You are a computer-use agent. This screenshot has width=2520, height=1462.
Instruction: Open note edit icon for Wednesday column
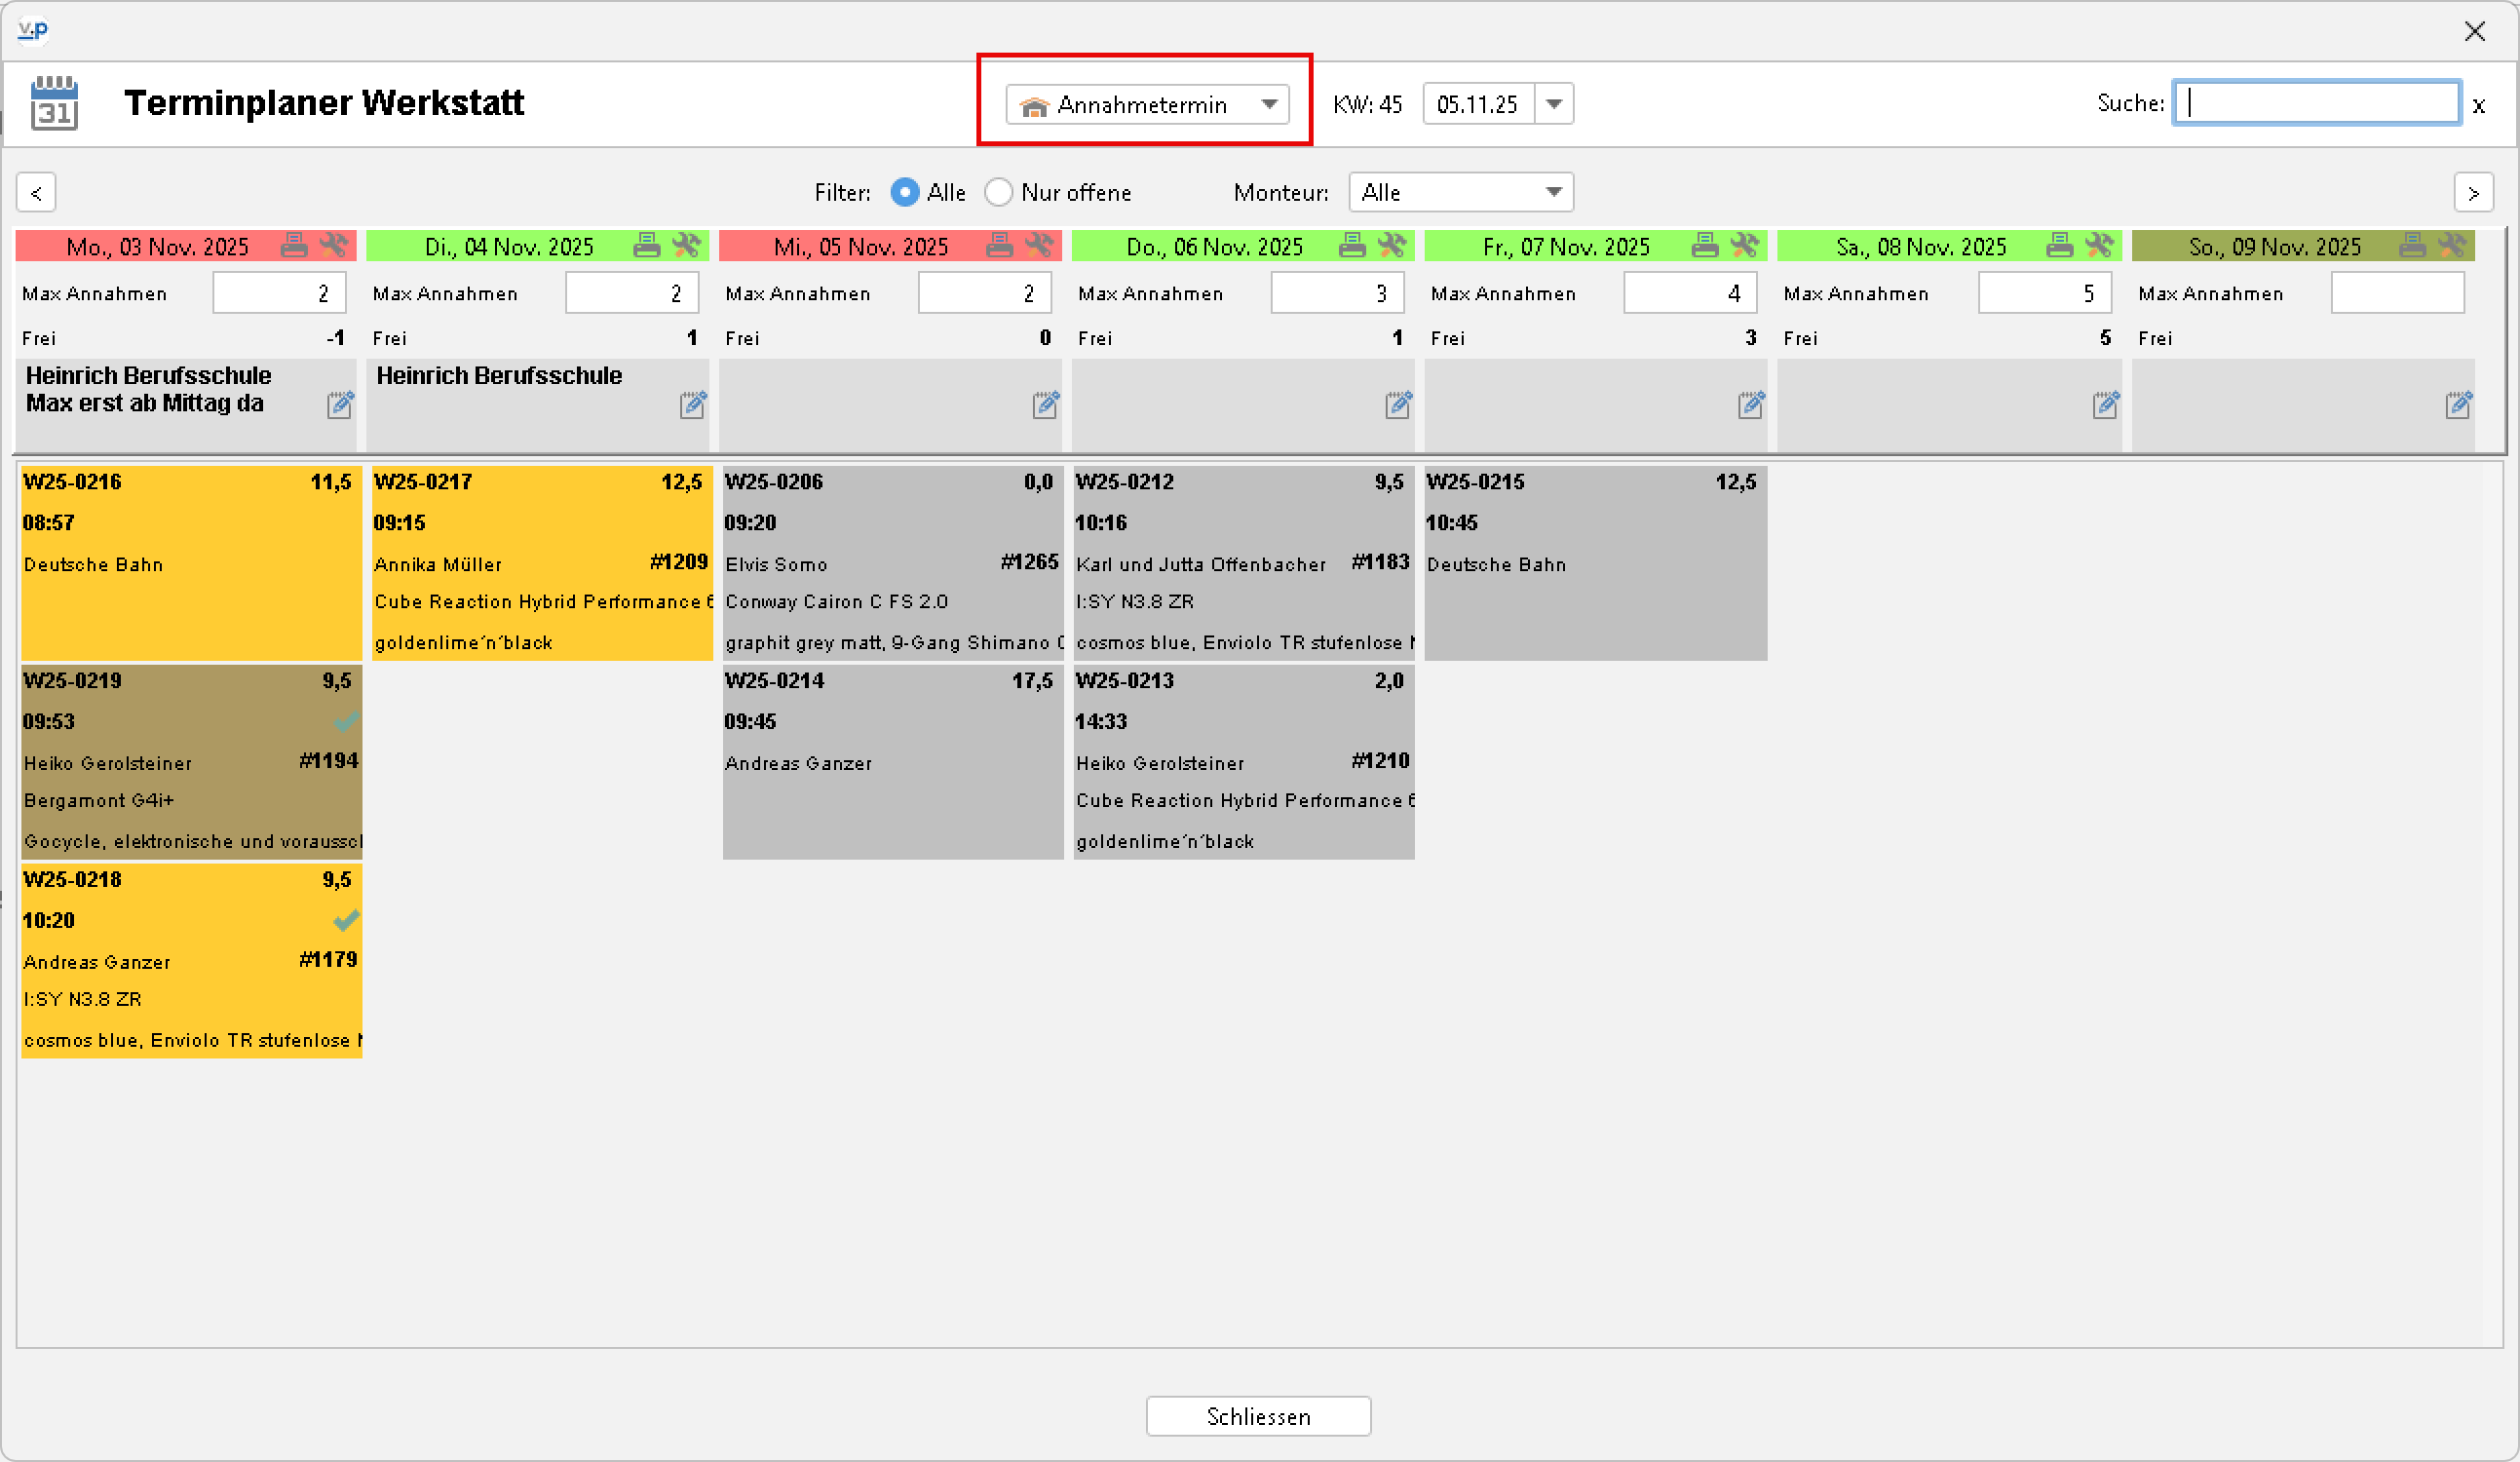click(x=1046, y=405)
